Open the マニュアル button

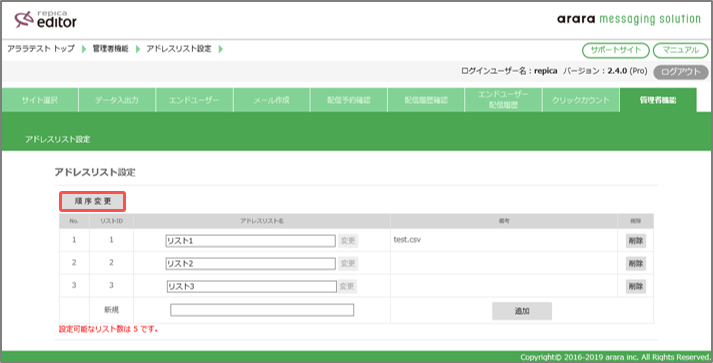coord(681,50)
